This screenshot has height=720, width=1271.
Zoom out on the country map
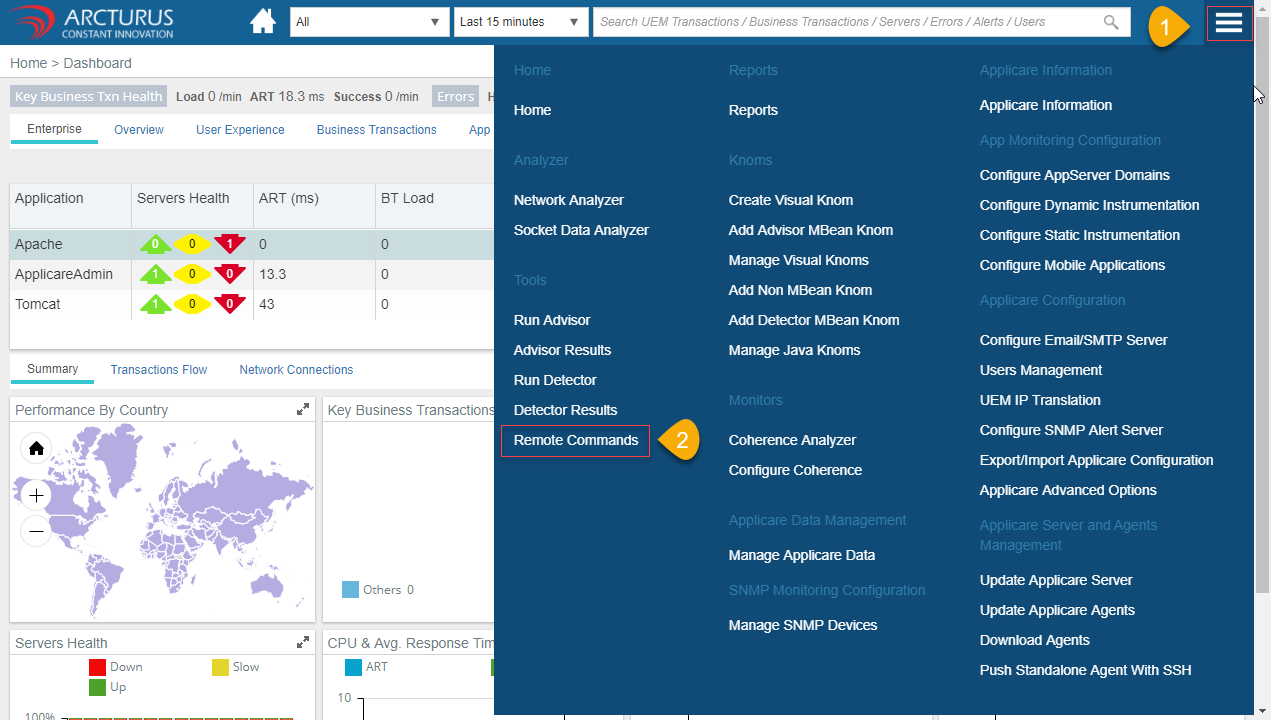click(36, 531)
